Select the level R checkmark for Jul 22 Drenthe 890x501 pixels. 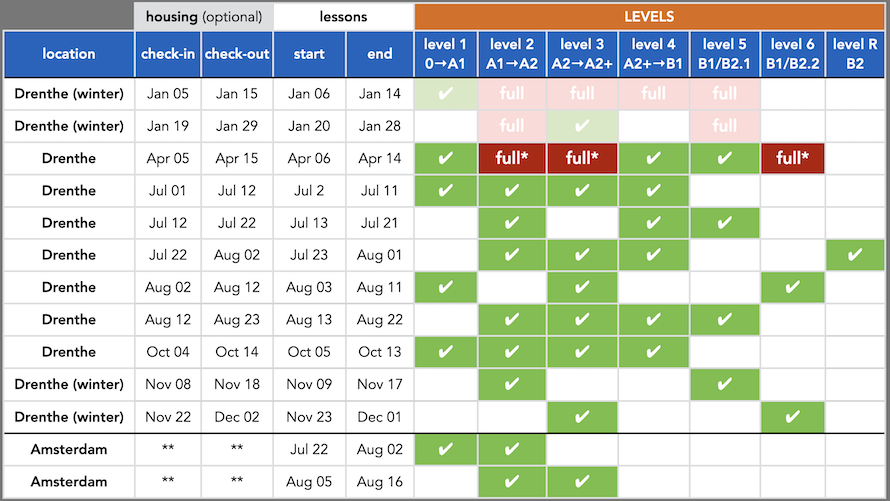point(855,255)
